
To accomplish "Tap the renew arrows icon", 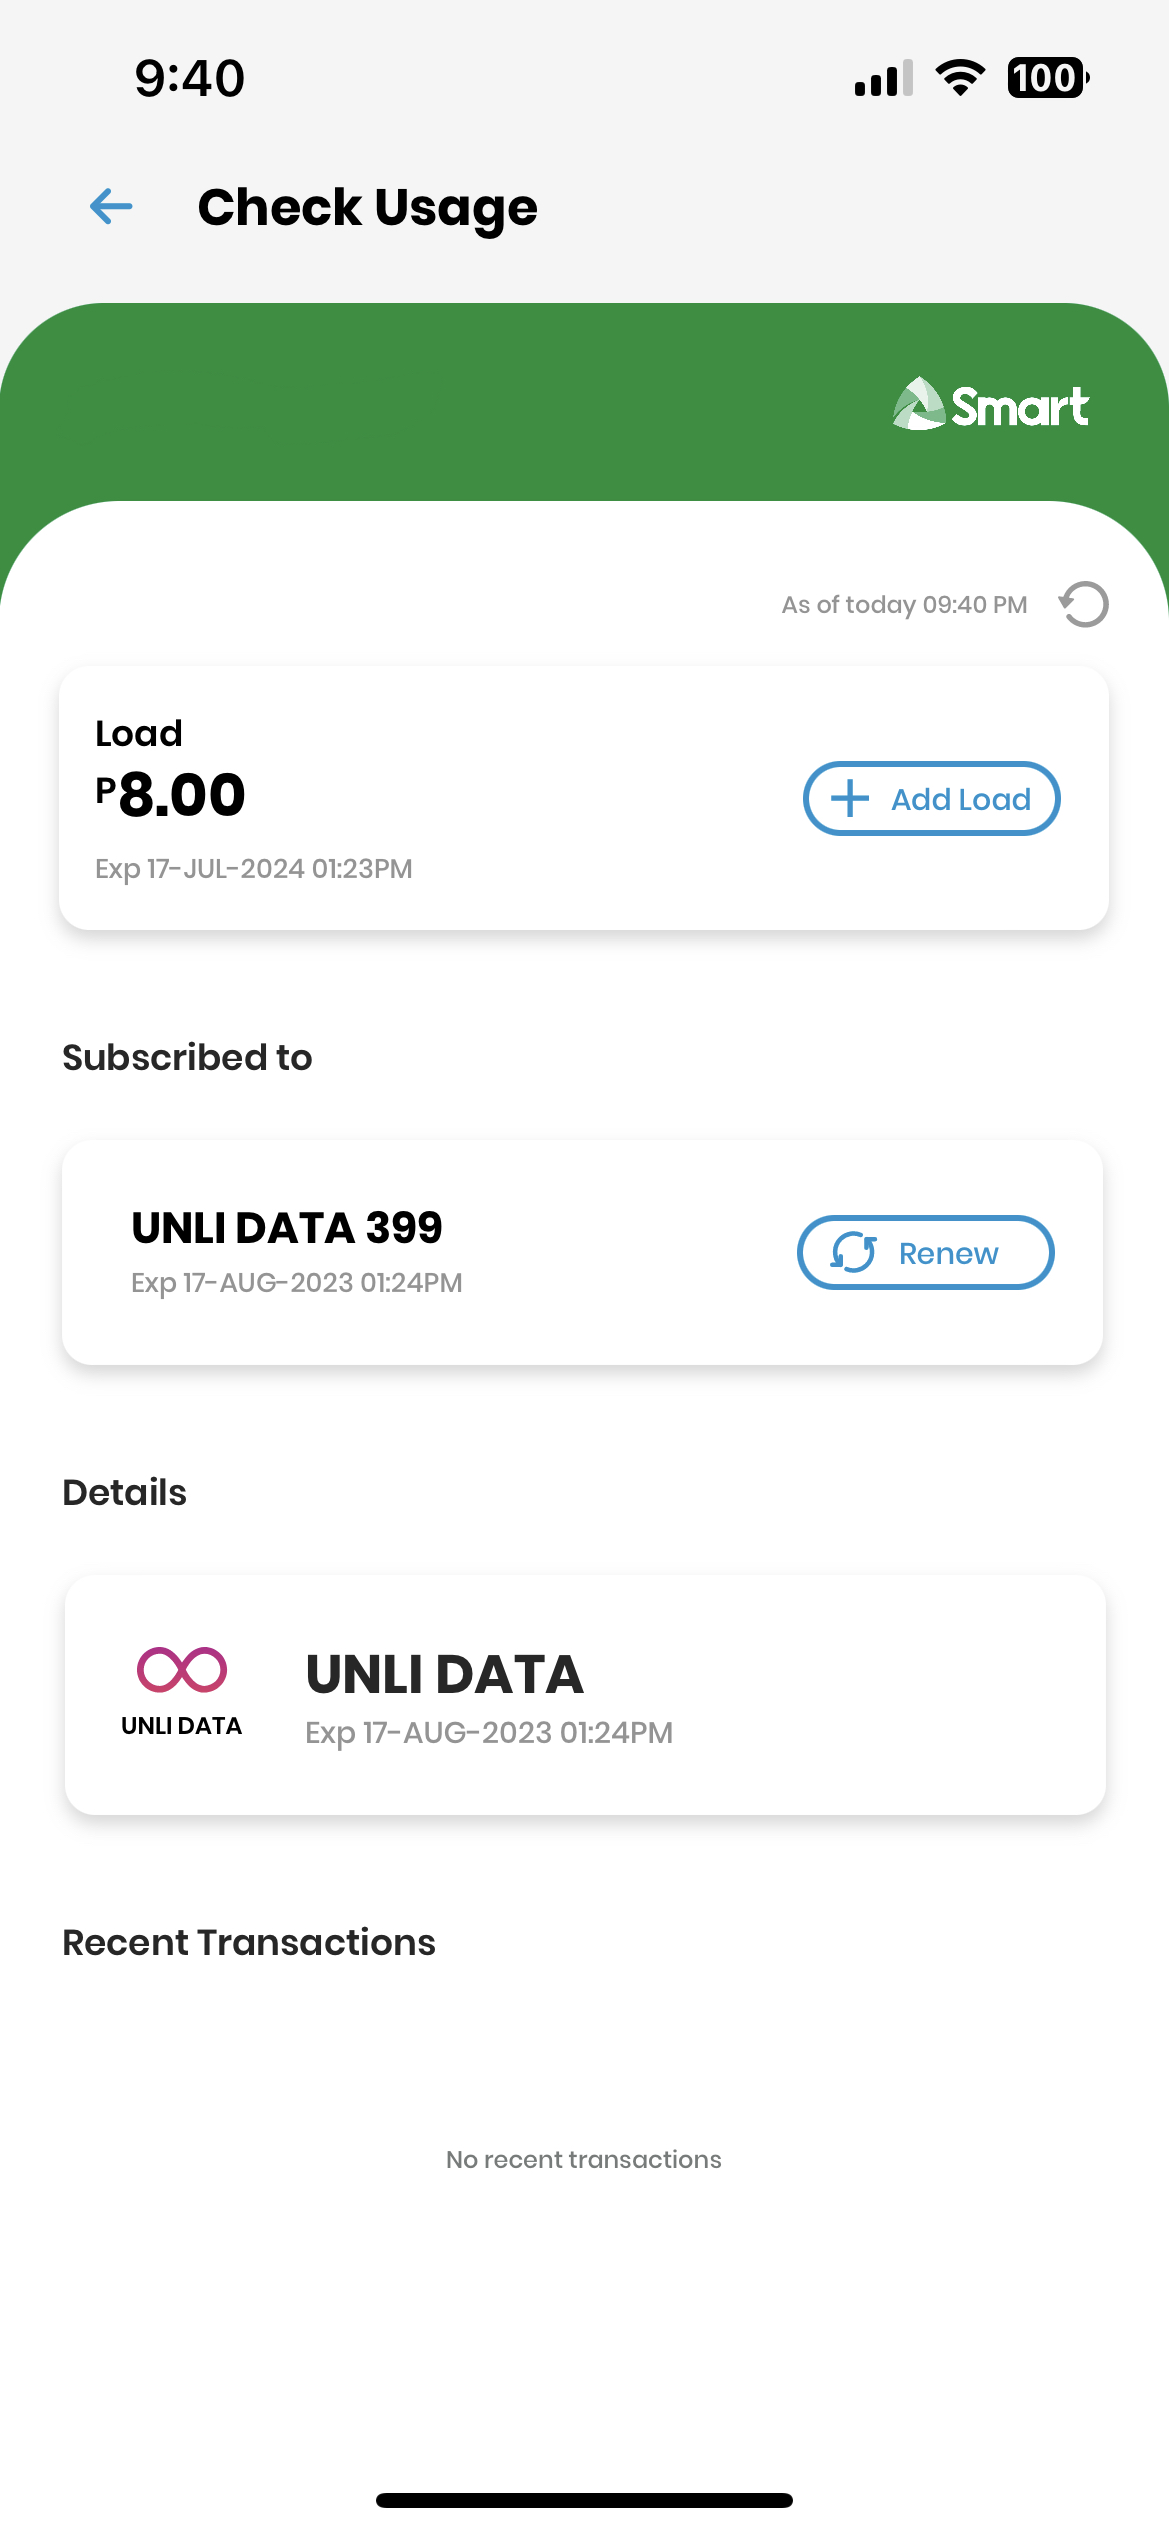I will click(853, 1252).
